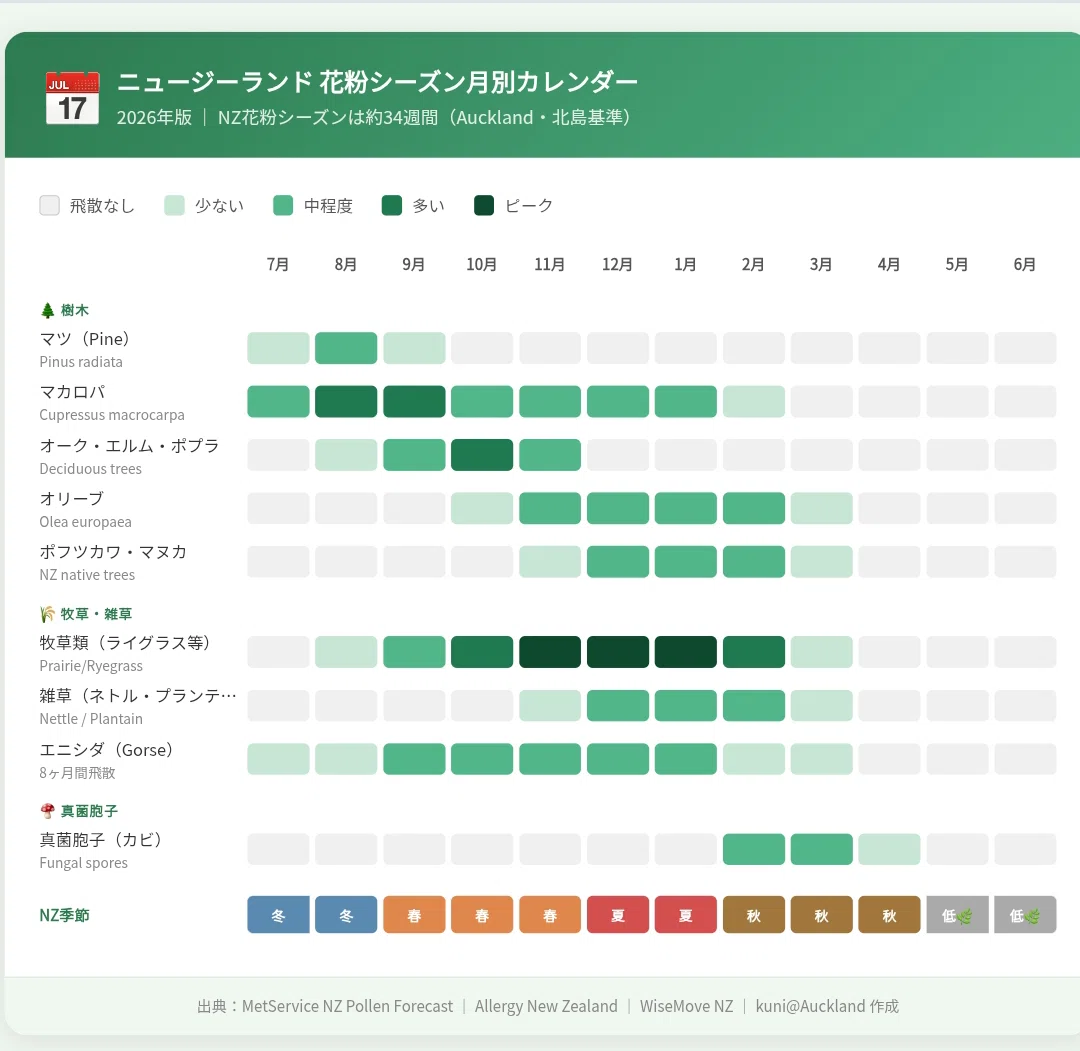Click kuni@Auckland 作成 credit
The height and width of the screenshot is (1051, 1080).
point(827,1006)
